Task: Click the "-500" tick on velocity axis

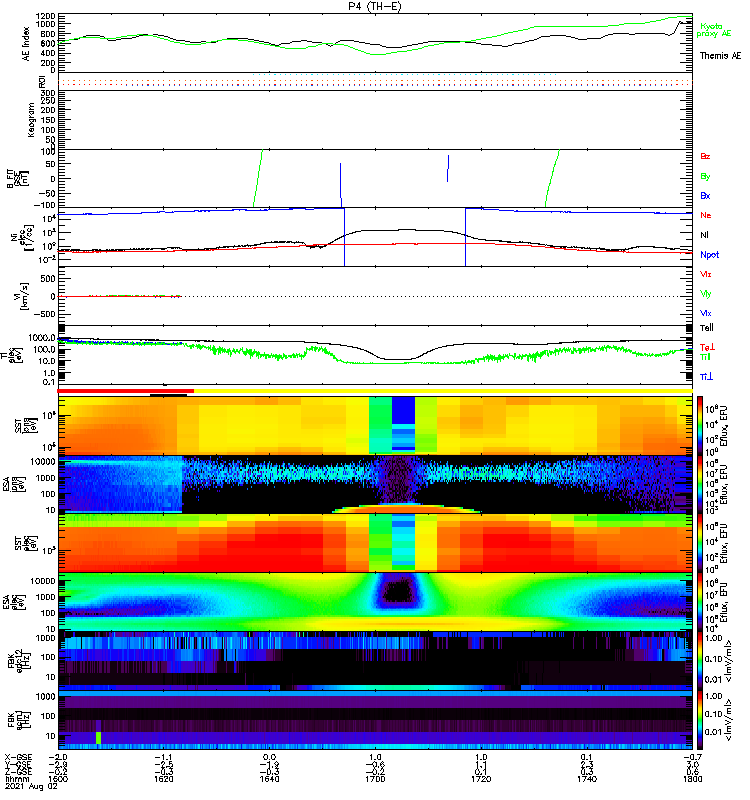Action: (x=44, y=314)
